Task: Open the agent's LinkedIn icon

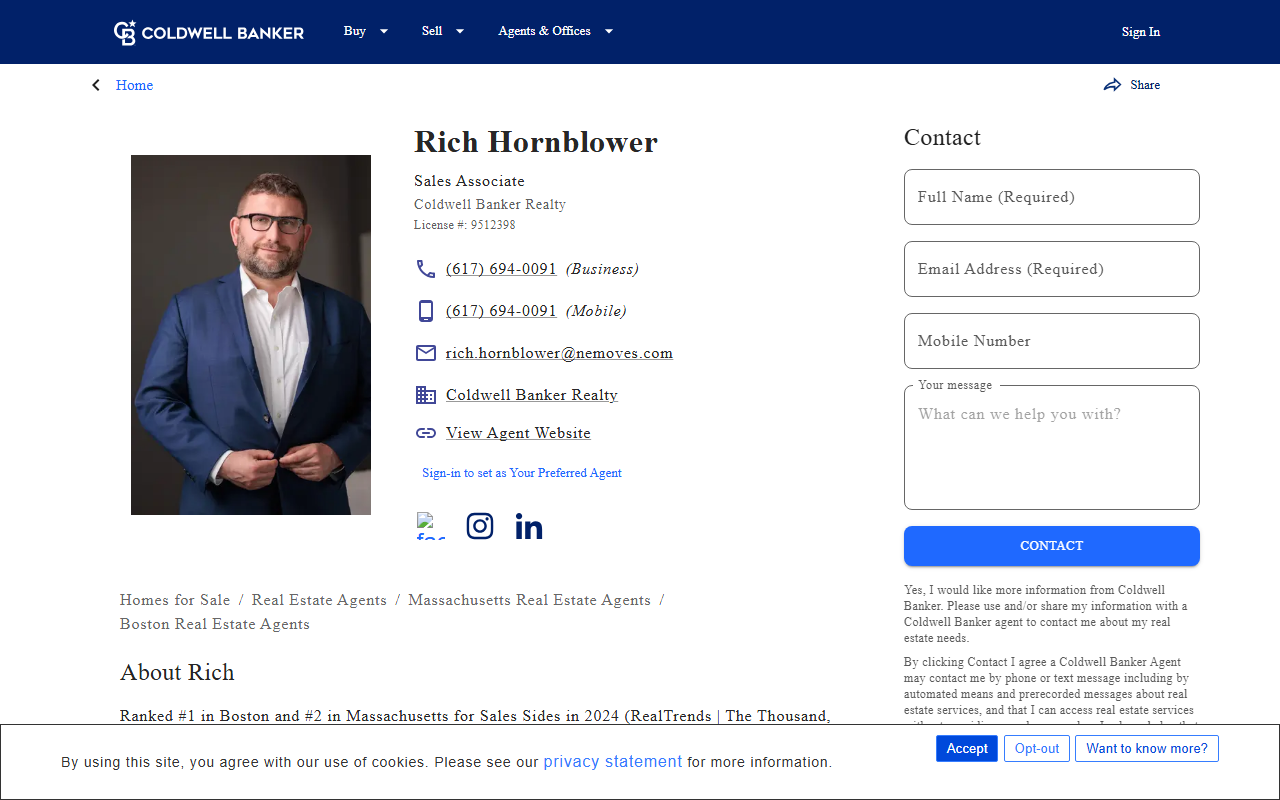Action: click(529, 526)
